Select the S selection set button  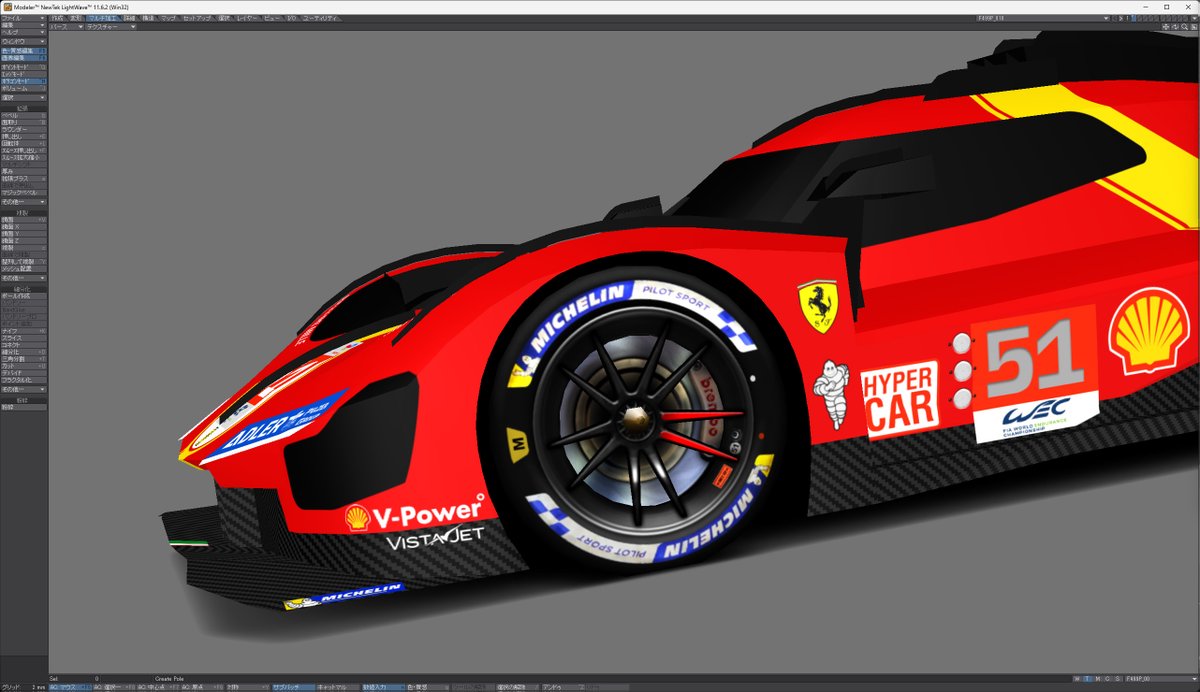1117,679
